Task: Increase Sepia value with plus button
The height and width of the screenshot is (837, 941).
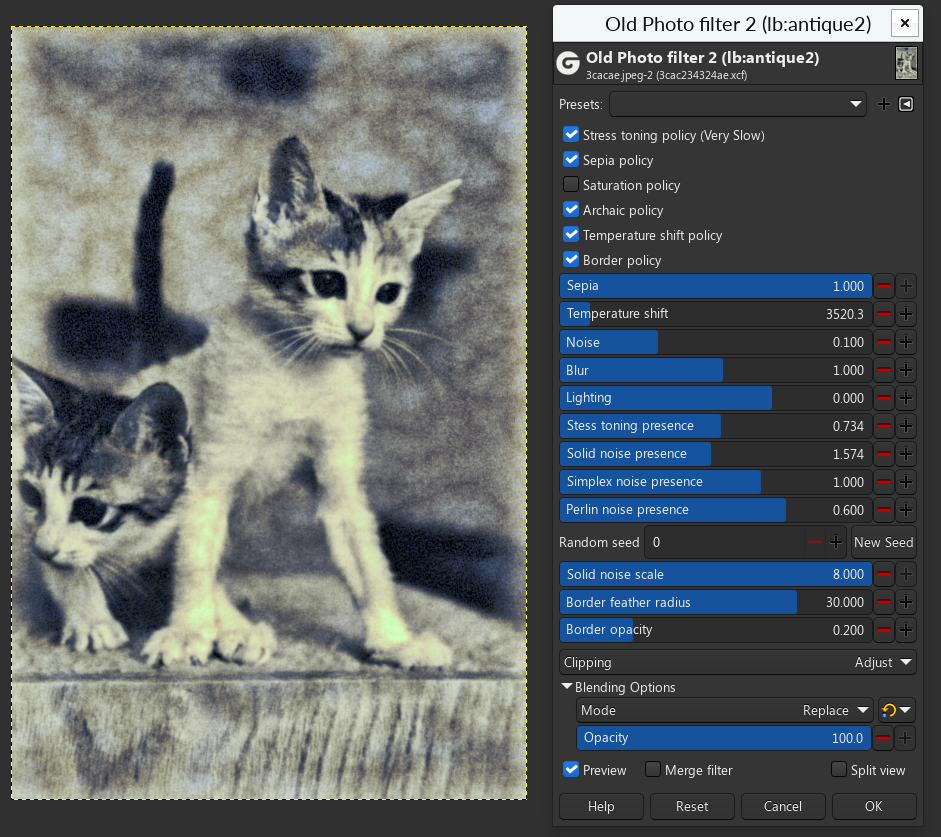Action: [906, 286]
